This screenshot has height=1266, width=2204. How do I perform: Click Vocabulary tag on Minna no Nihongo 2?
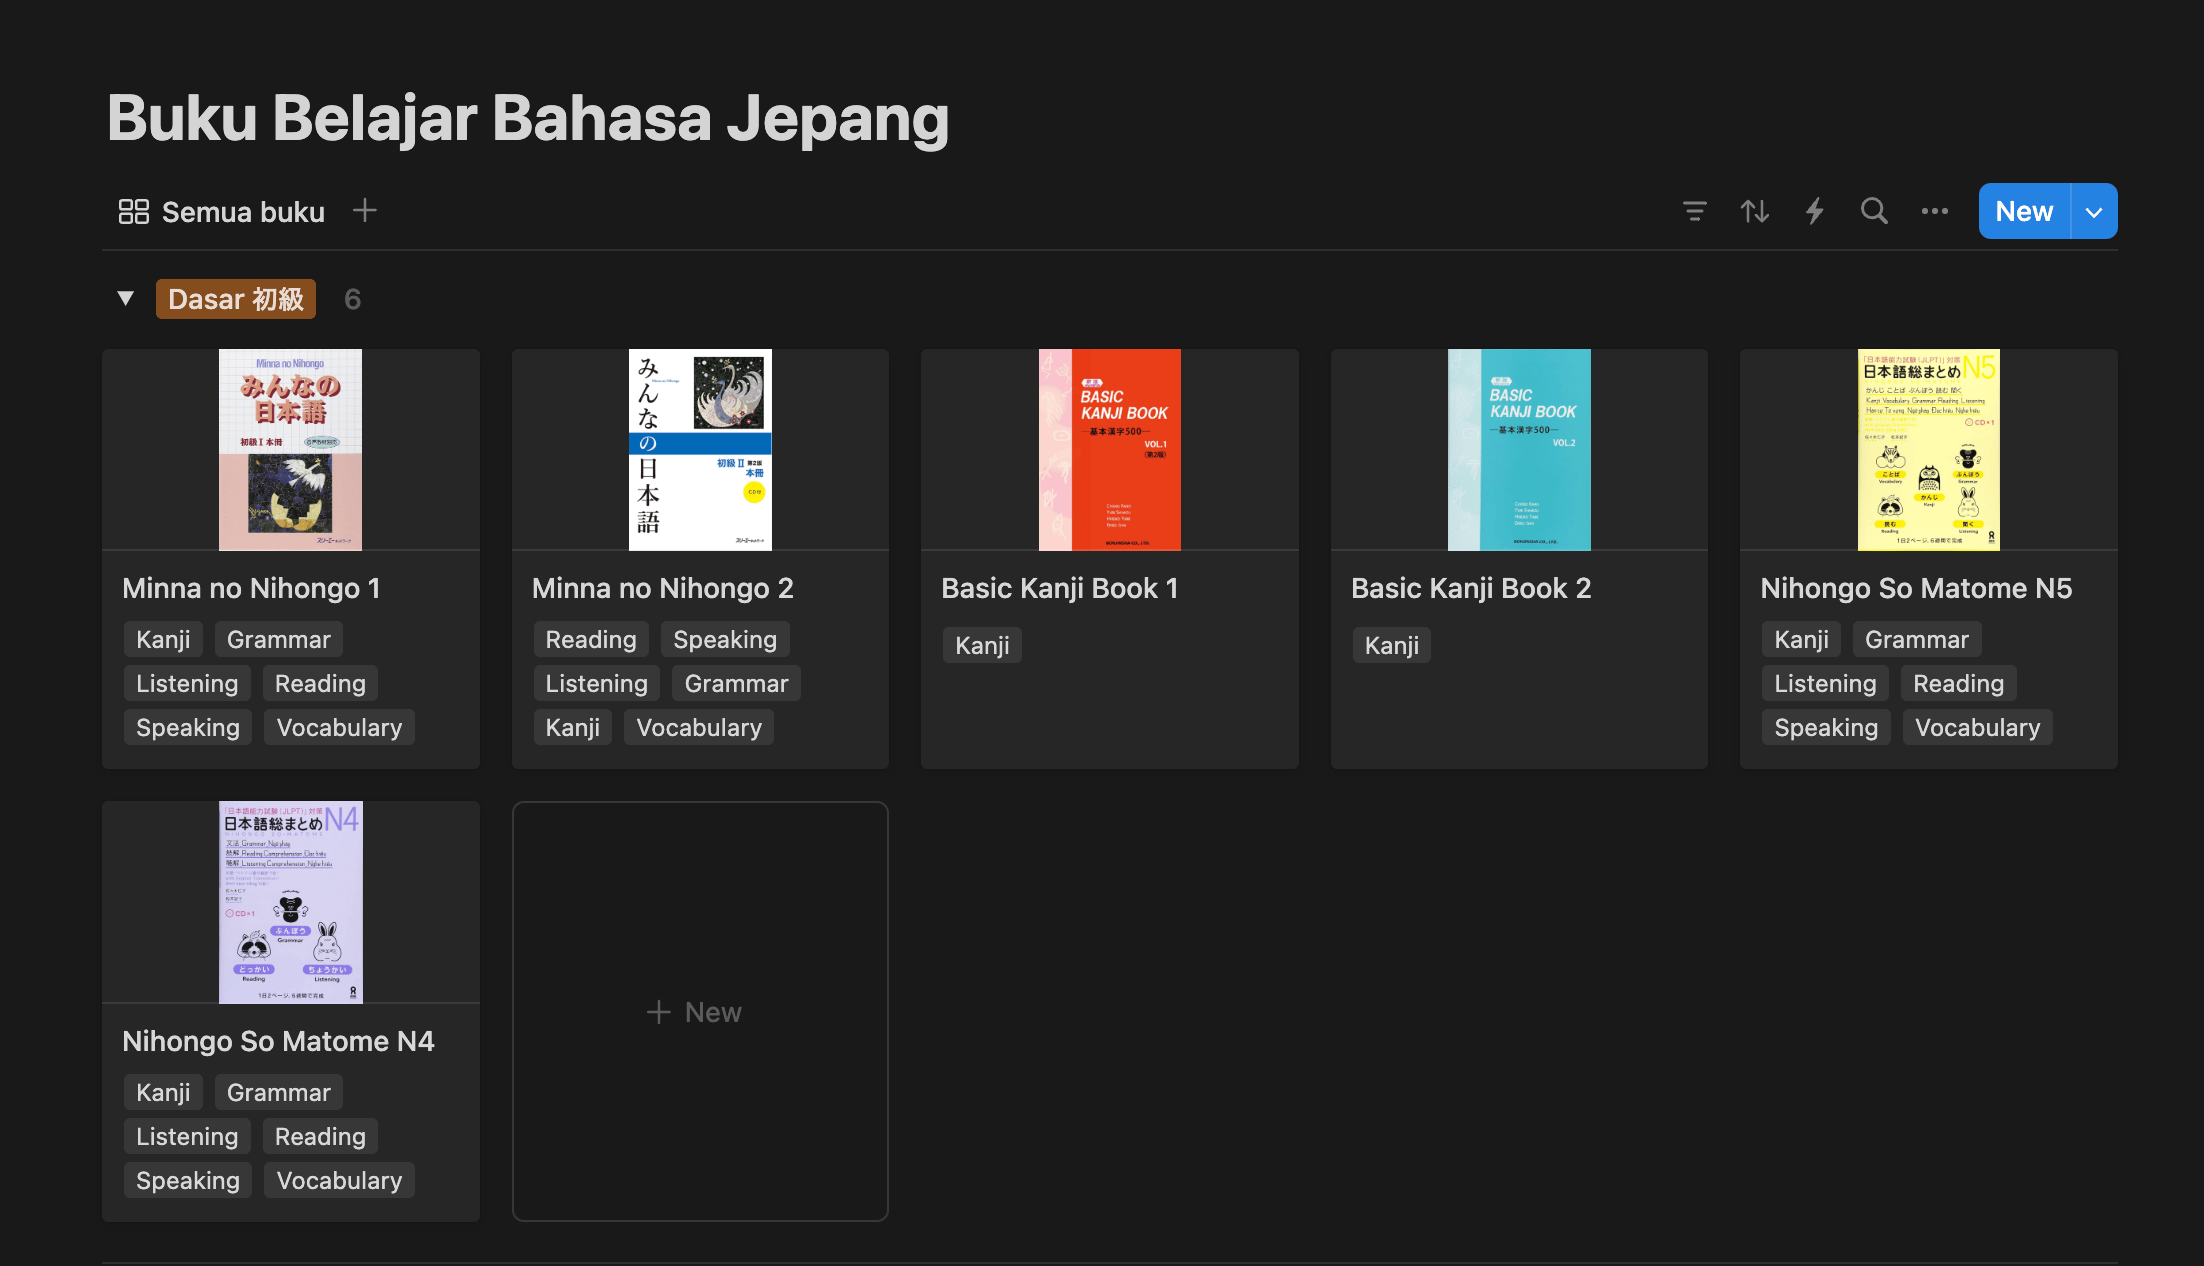point(699,727)
